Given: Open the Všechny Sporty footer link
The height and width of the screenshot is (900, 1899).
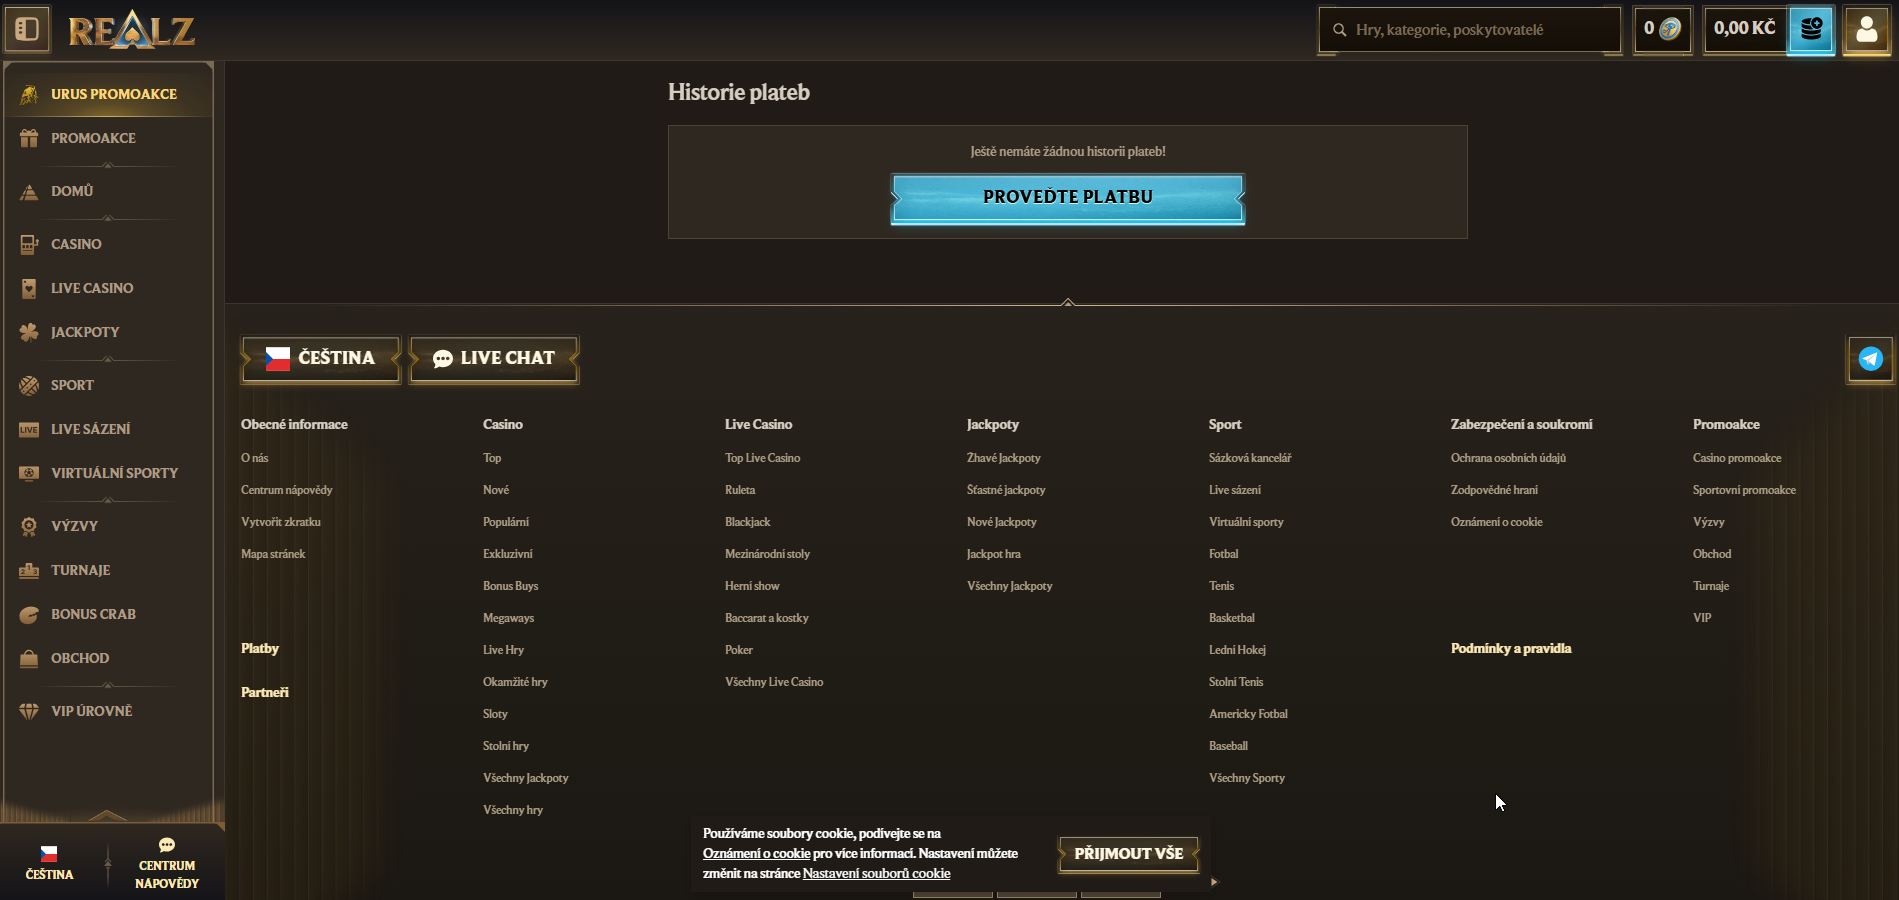Looking at the screenshot, I should [x=1247, y=778].
